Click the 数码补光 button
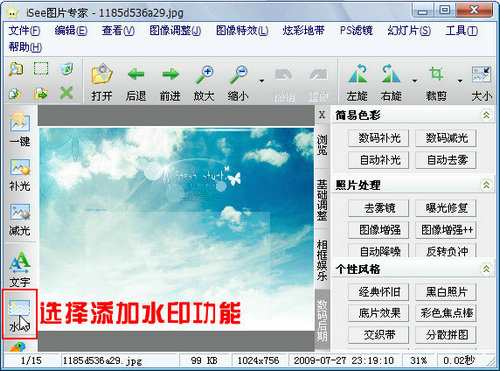 tap(379, 138)
